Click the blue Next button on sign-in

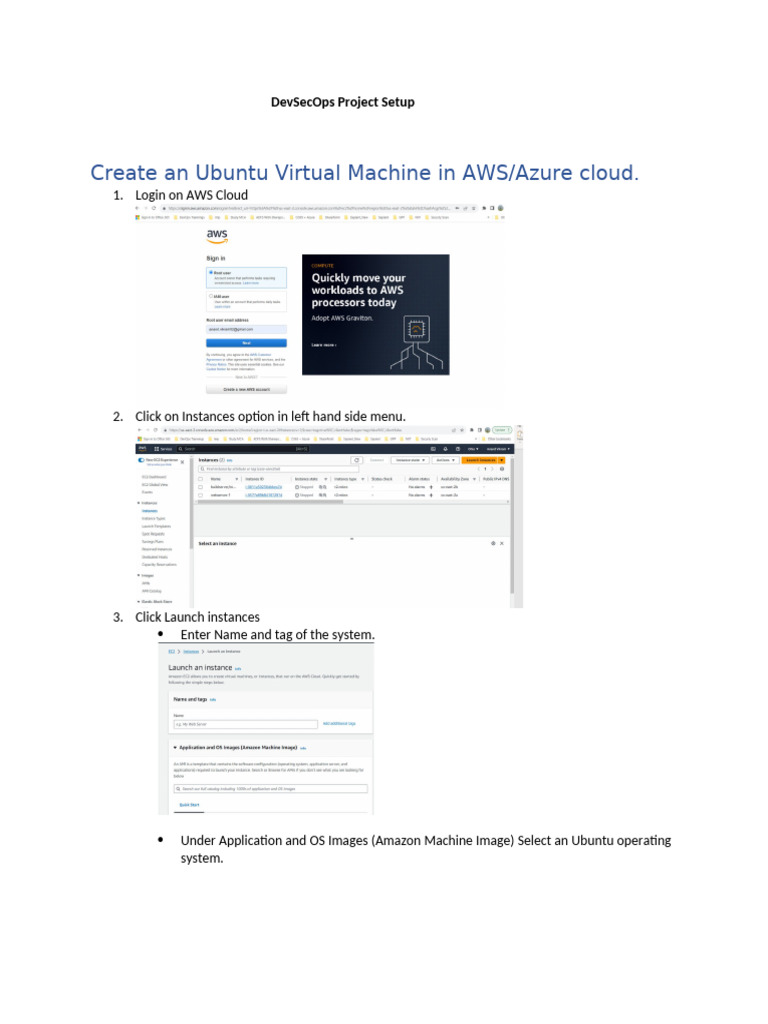click(246, 343)
